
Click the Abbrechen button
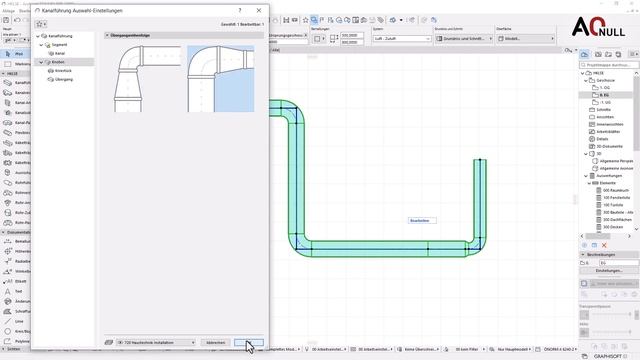click(216, 342)
